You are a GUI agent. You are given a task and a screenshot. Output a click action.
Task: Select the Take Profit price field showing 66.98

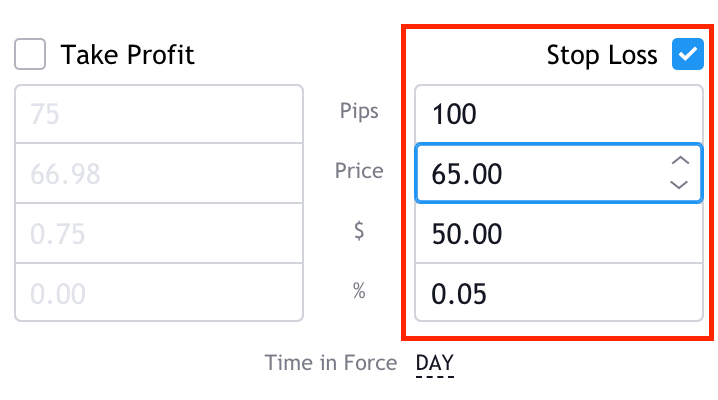point(159,174)
